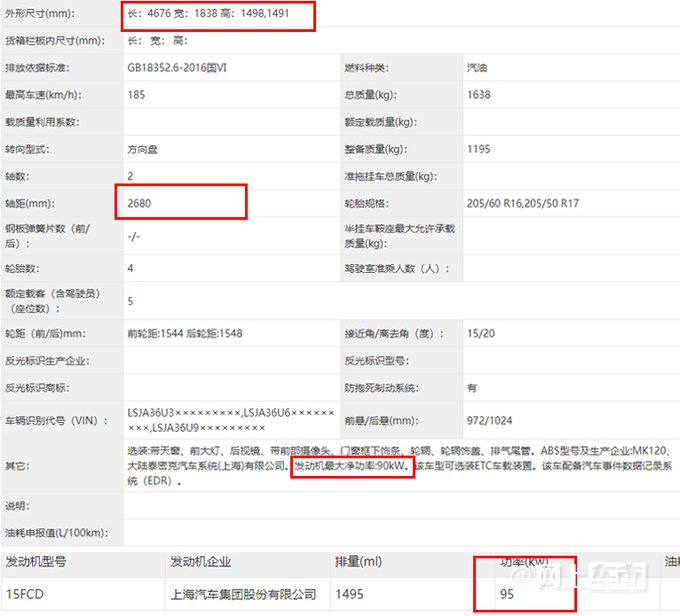Click the 整备质量(kg) label
This screenshot has width=680, height=616.
376,149
